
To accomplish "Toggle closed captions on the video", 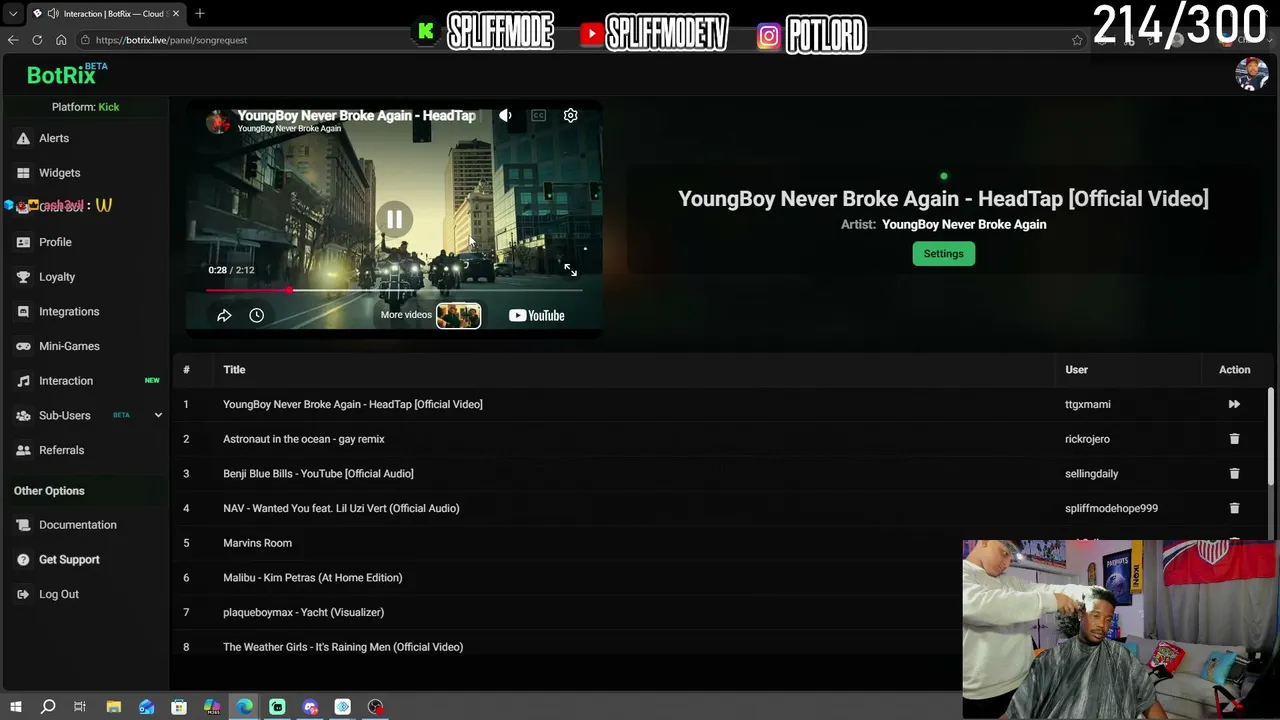I will point(538,116).
